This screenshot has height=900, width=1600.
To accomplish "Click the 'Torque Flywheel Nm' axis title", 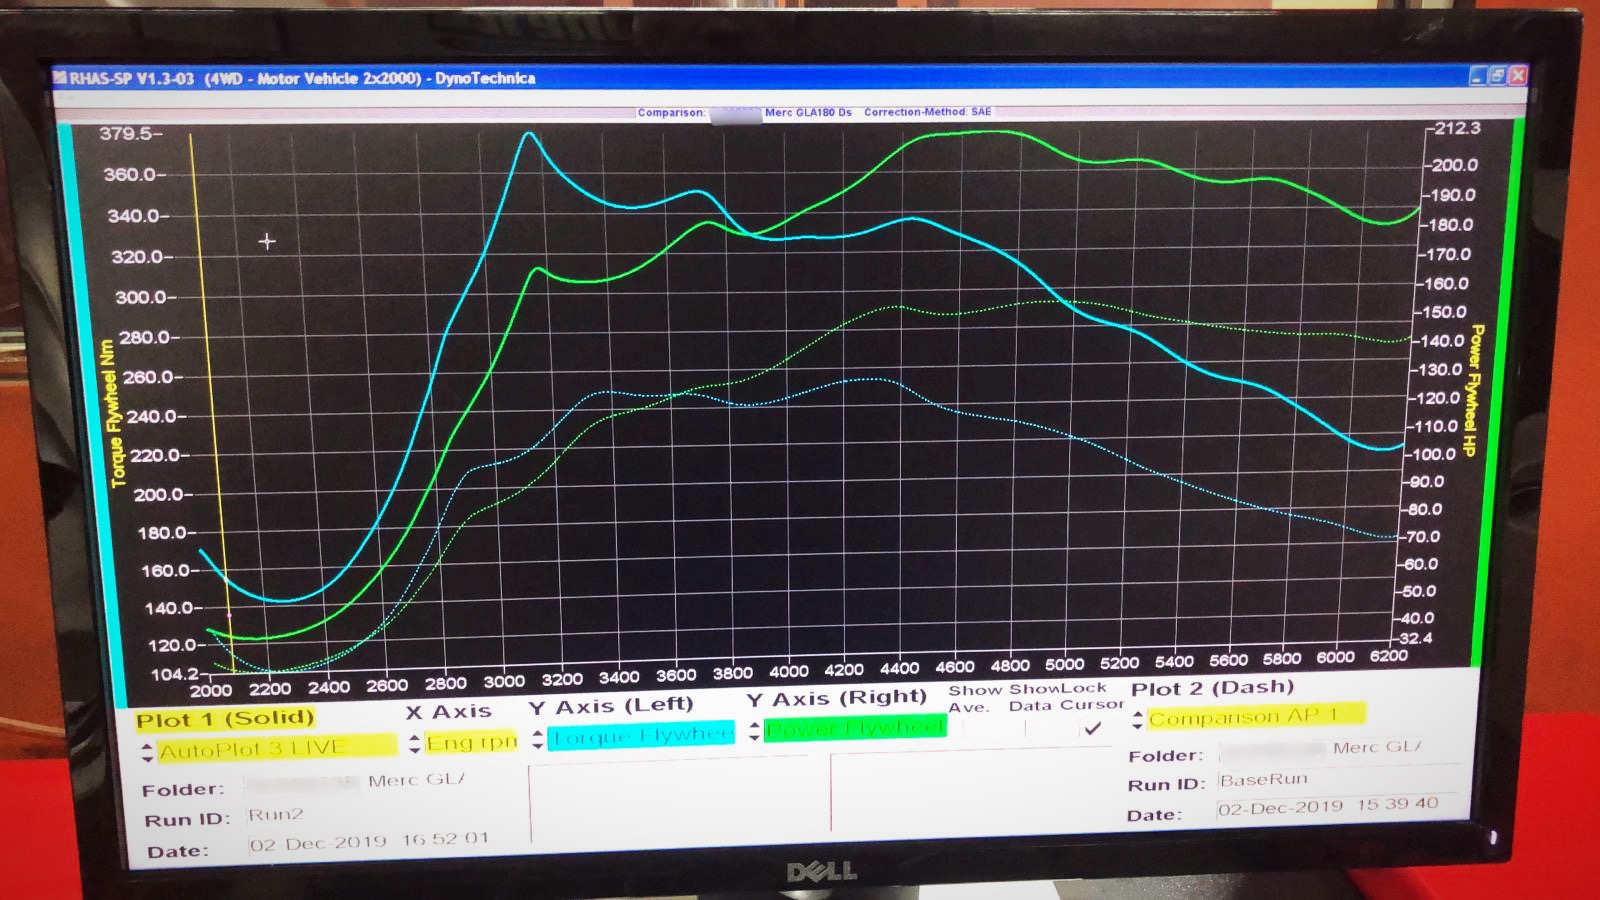I will [x=114, y=413].
